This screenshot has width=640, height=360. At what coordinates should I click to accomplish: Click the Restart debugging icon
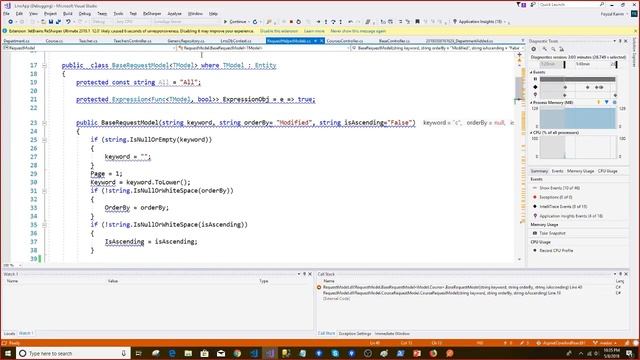point(298,22)
